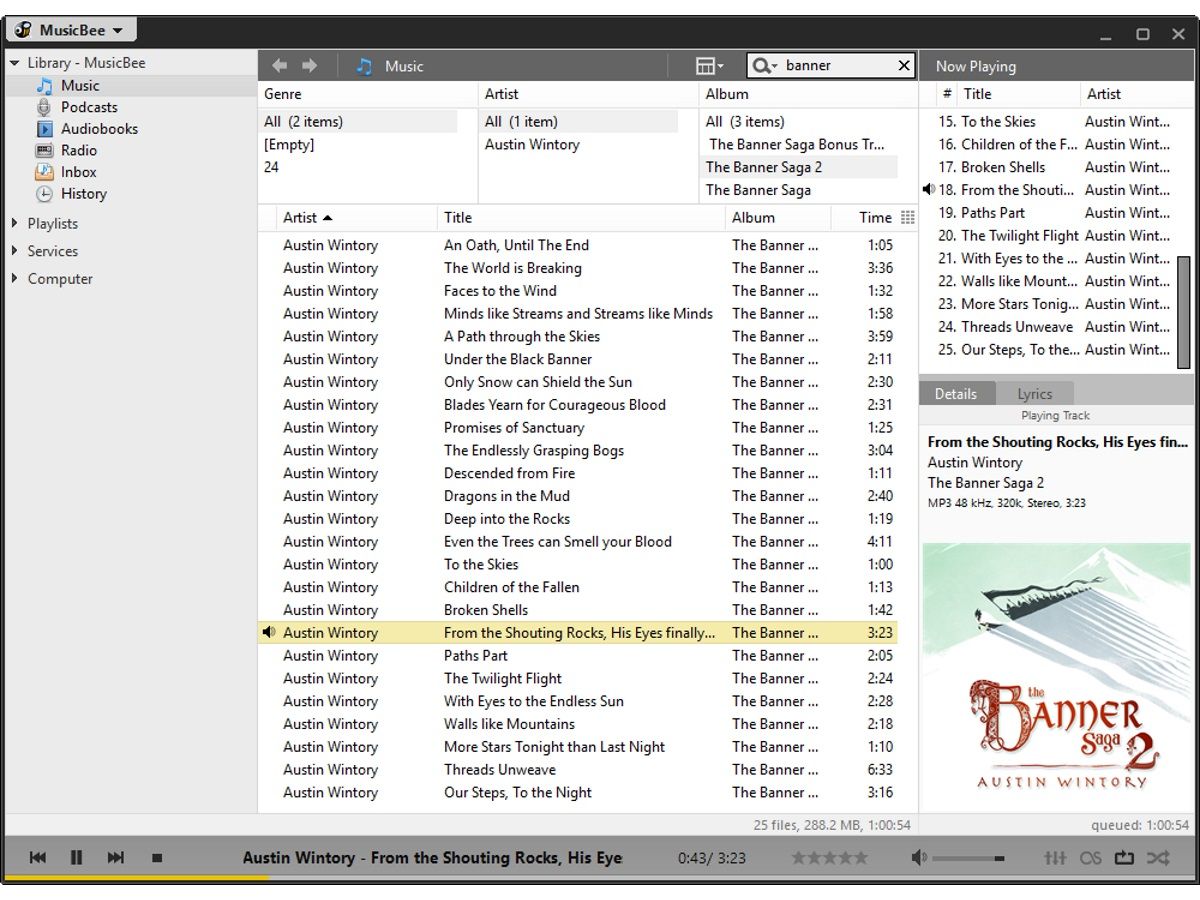Screen dimensions: 1200x900
Task: Switch to the Details tab
Action: (956, 393)
